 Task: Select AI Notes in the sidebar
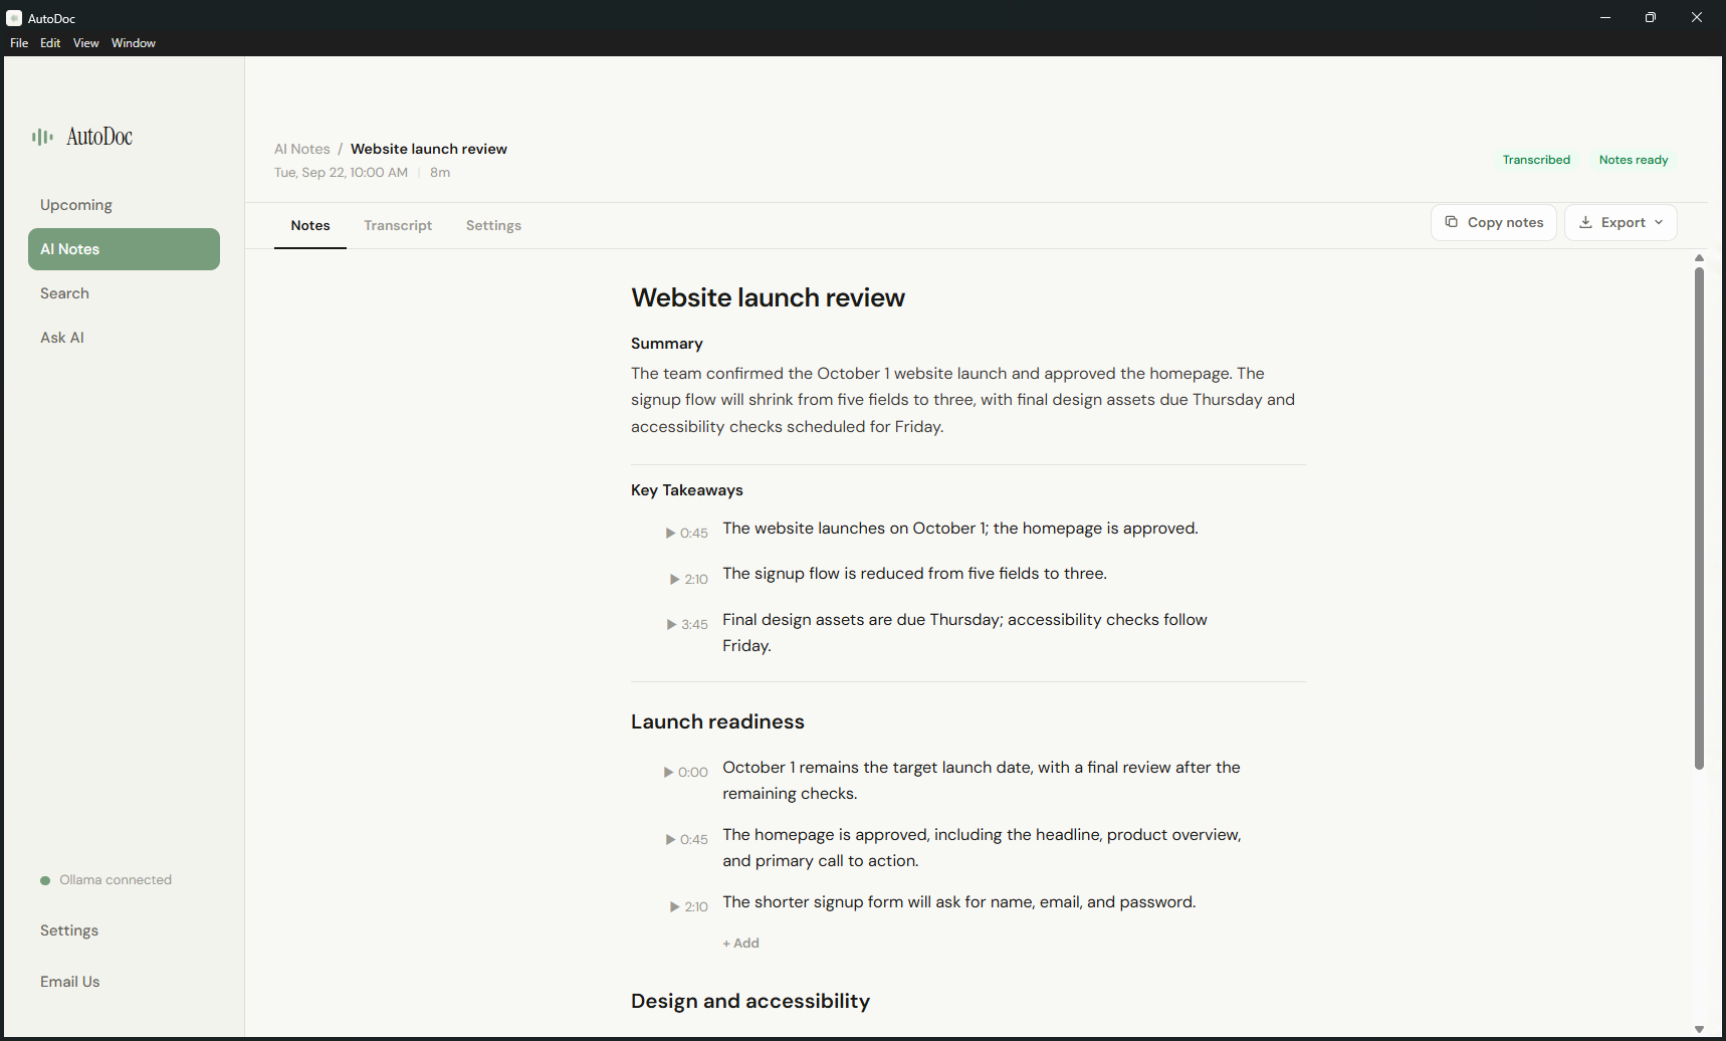point(124,249)
